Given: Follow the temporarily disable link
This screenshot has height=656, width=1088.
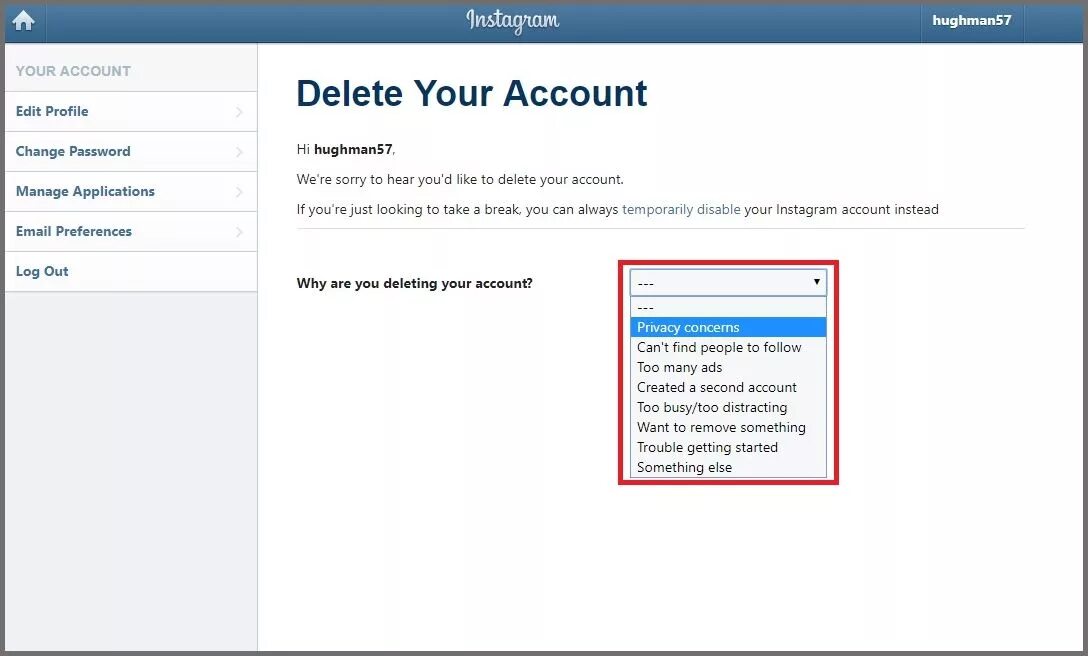Looking at the screenshot, I should [x=681, y=210].
